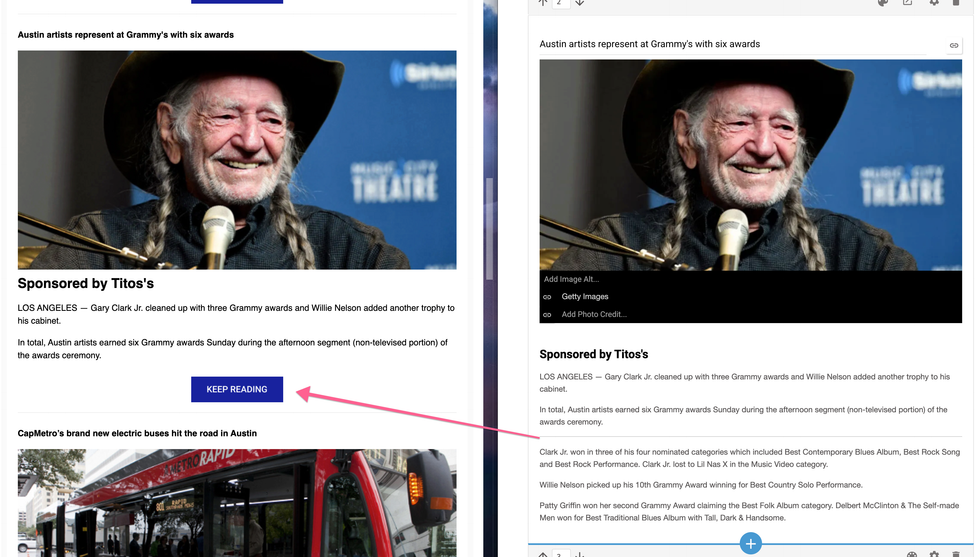
Task: Click link icon next to Getty Images
Action: (547, 297)
